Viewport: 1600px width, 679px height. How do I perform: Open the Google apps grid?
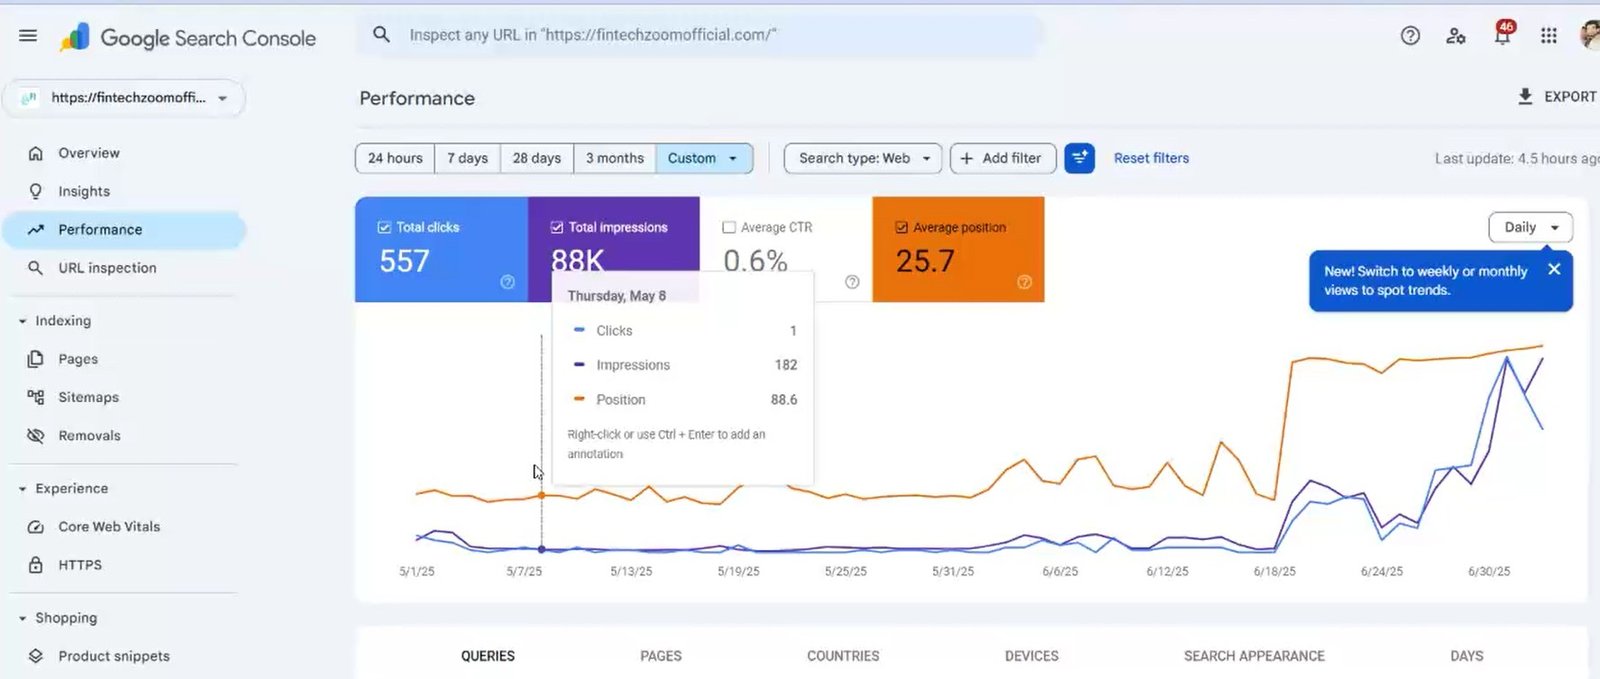pos(1548,36)
